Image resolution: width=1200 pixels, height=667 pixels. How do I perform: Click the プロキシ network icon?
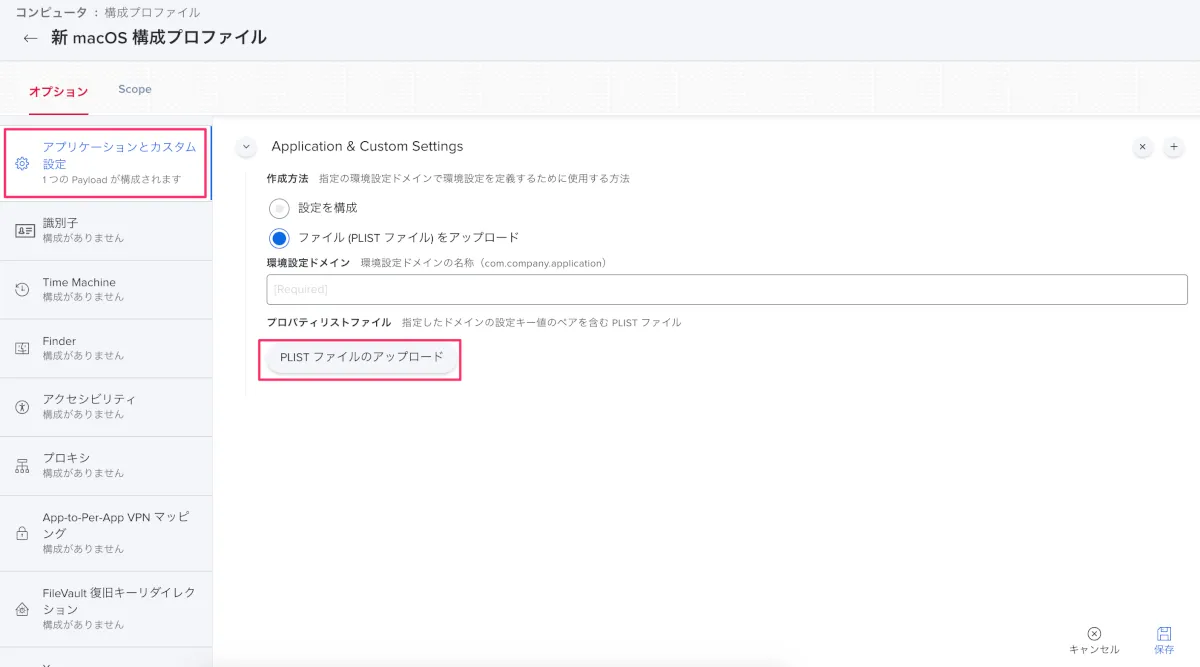tap(23, 465)
